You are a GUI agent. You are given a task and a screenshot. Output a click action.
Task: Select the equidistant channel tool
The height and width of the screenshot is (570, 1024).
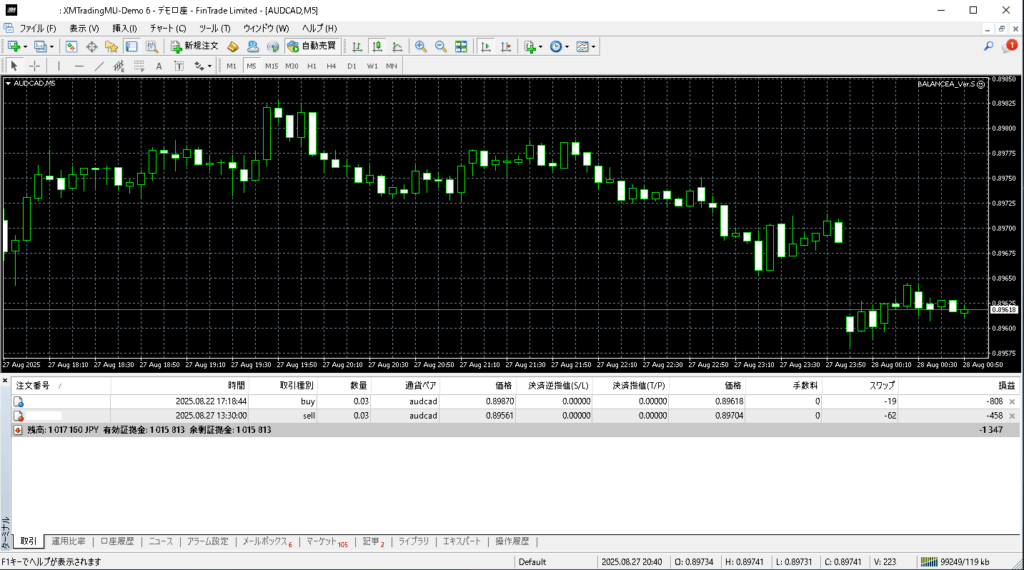pos(119,66)
